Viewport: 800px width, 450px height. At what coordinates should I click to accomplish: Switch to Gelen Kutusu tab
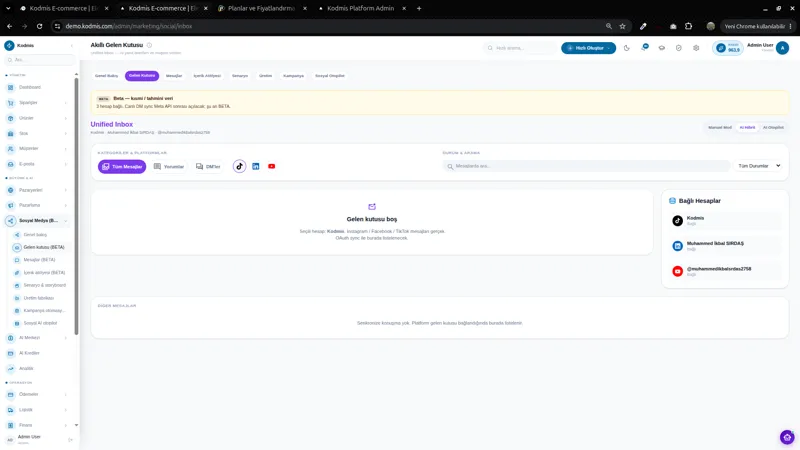(142, 76)
